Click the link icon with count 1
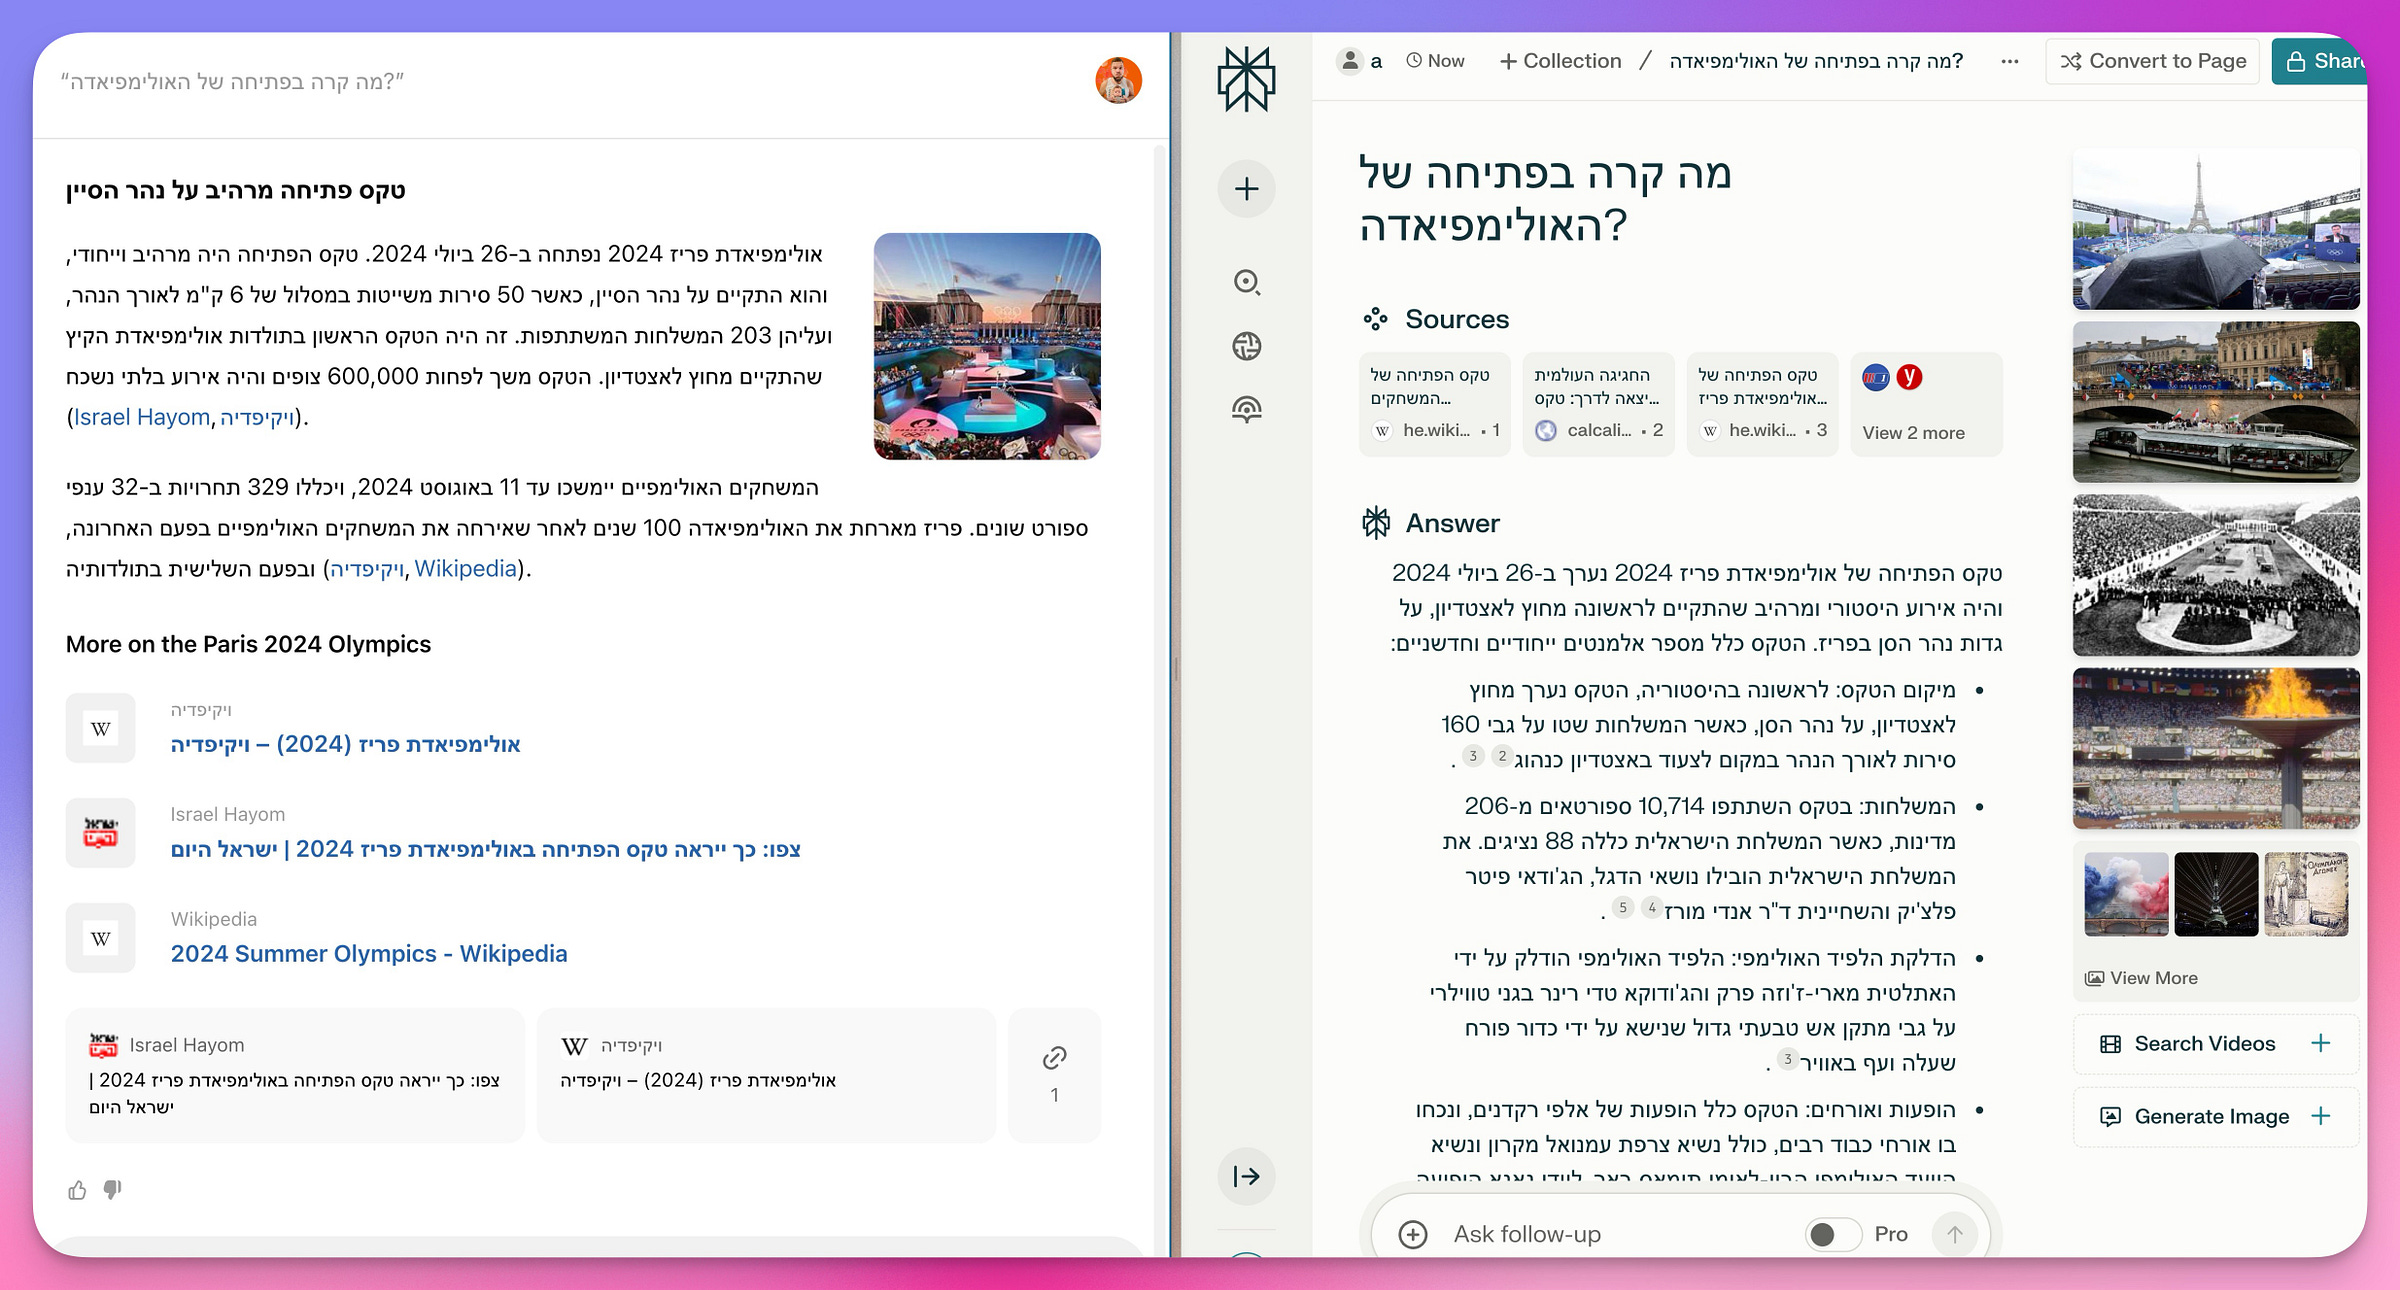2400x1290 pixels. [x=1054, y=1075]
